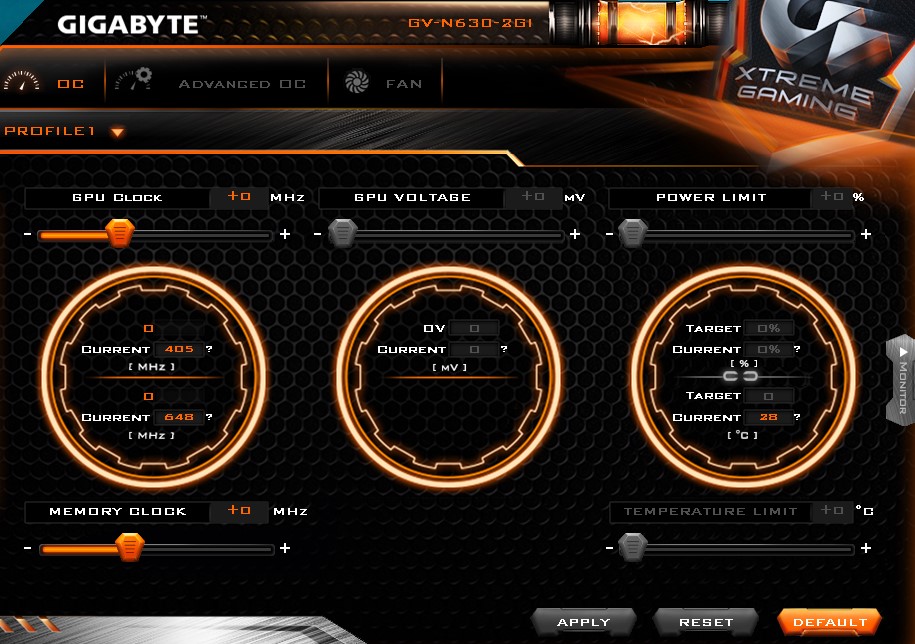Click the GPU Voltage slider handle
915x644 pixels.
[343, 233]
